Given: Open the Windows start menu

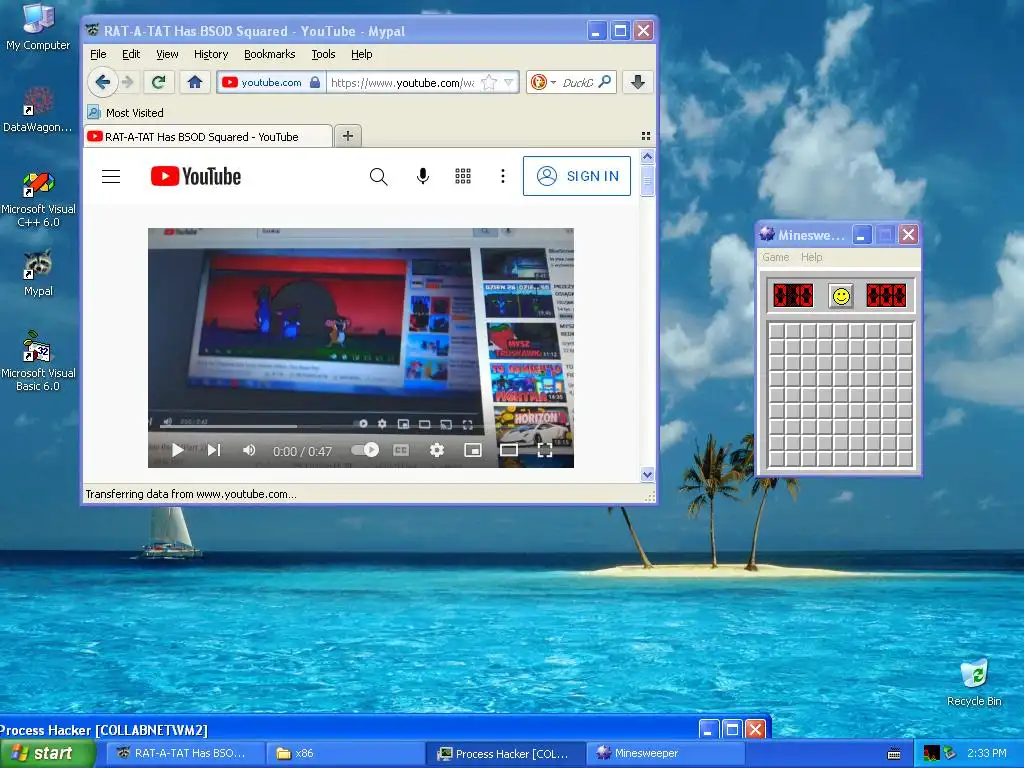Looking at the screenshot, I should [x=47, y=754].
